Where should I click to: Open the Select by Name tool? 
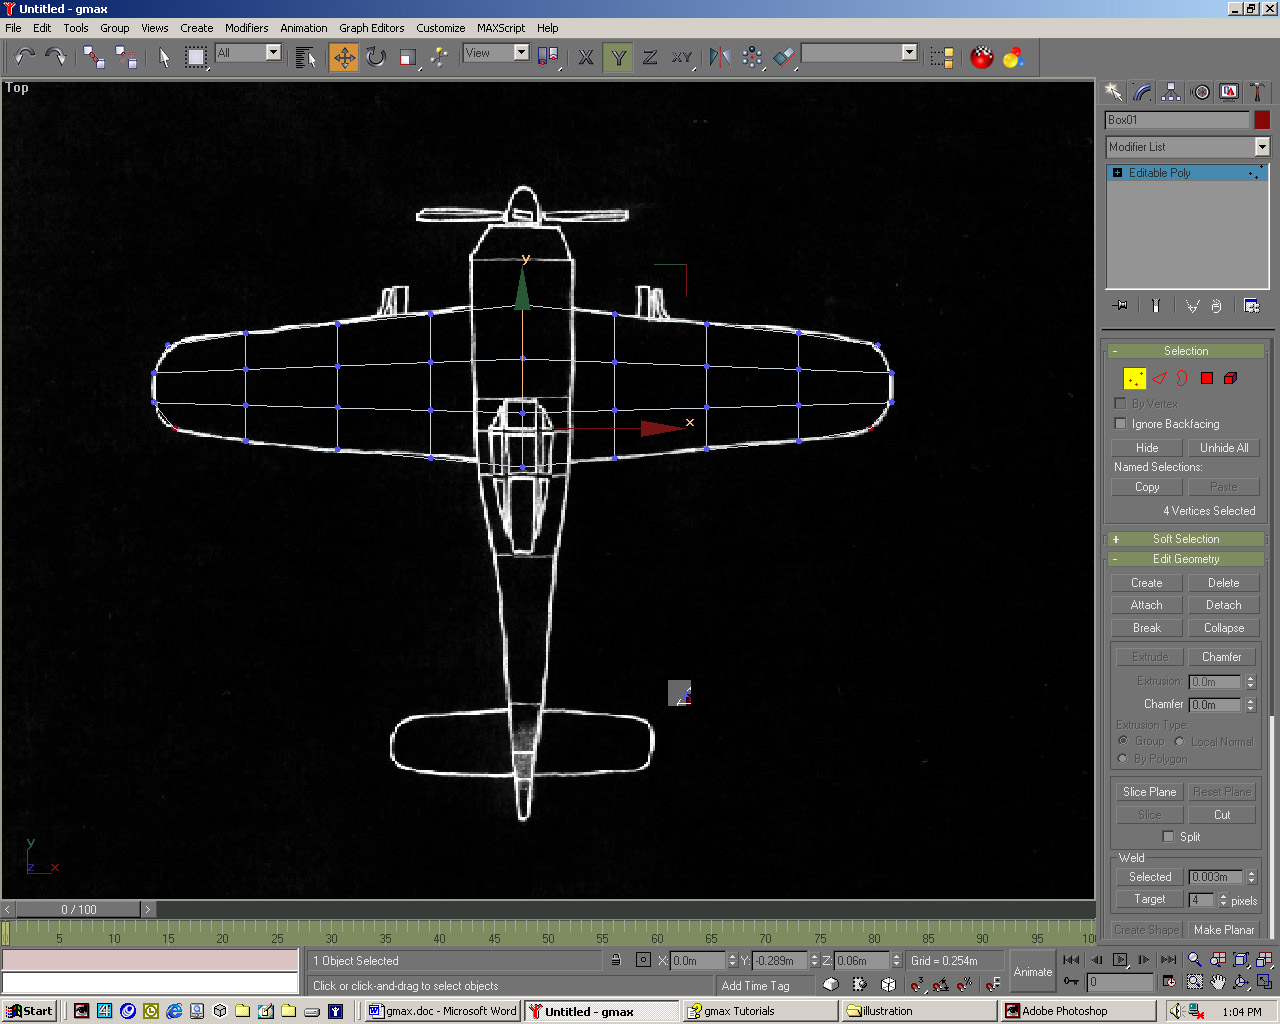(306, 58)
